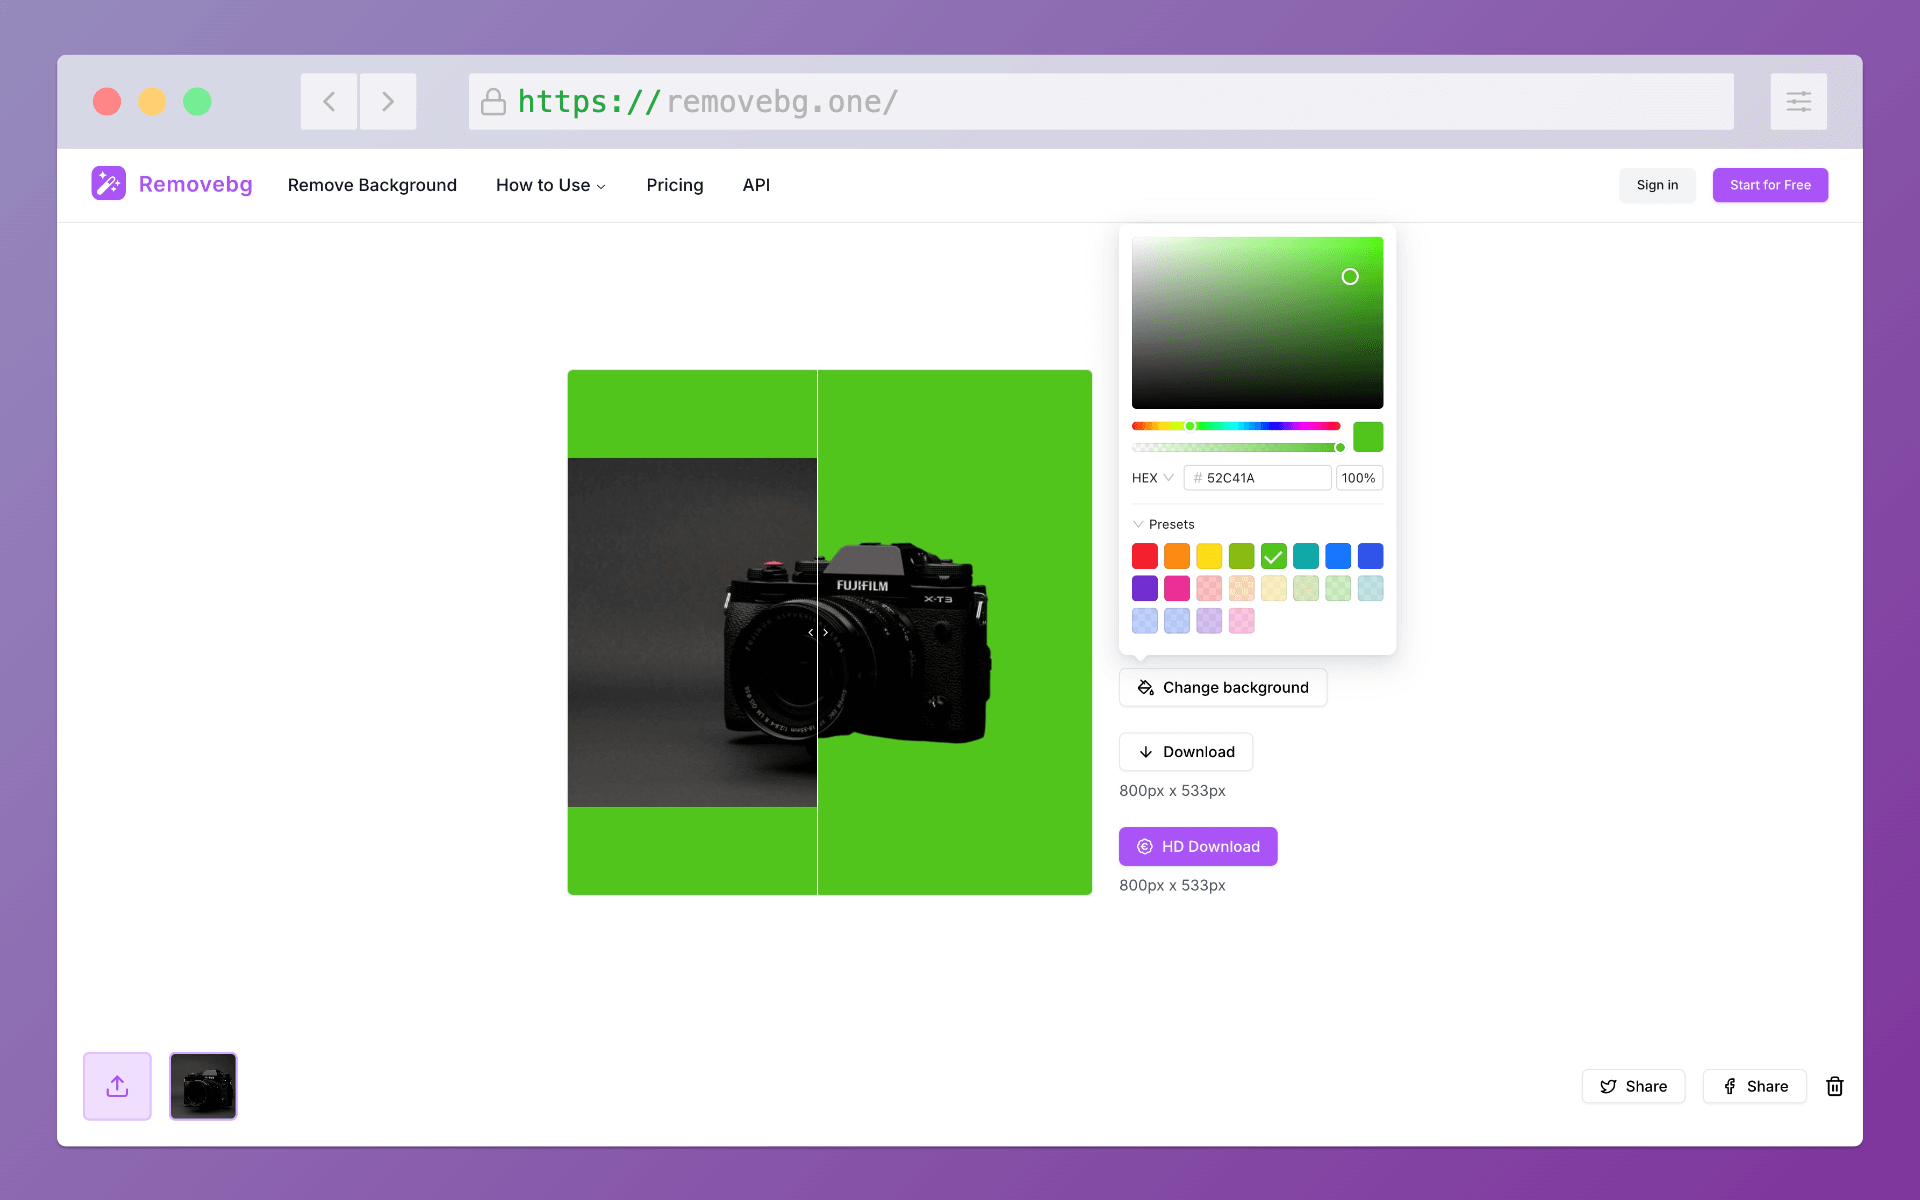Click the Pricing tab in navigation

pyautogui.click(x=673, y=185)
